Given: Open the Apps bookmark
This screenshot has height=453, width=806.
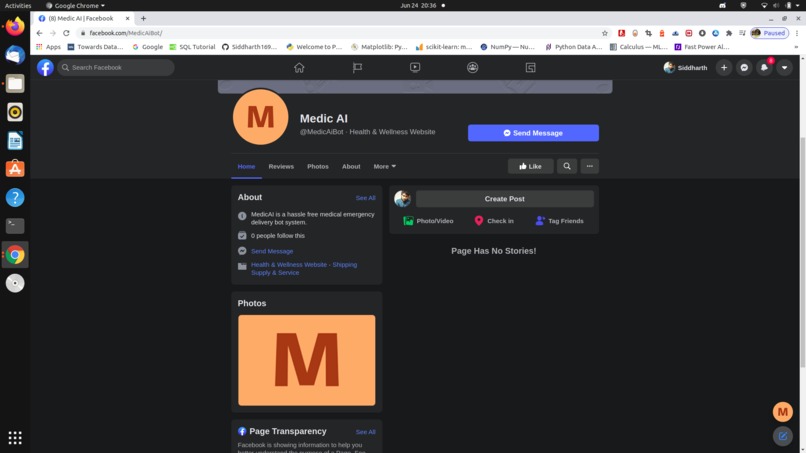Looking at the screenshot, I should [x=48, y=47].
